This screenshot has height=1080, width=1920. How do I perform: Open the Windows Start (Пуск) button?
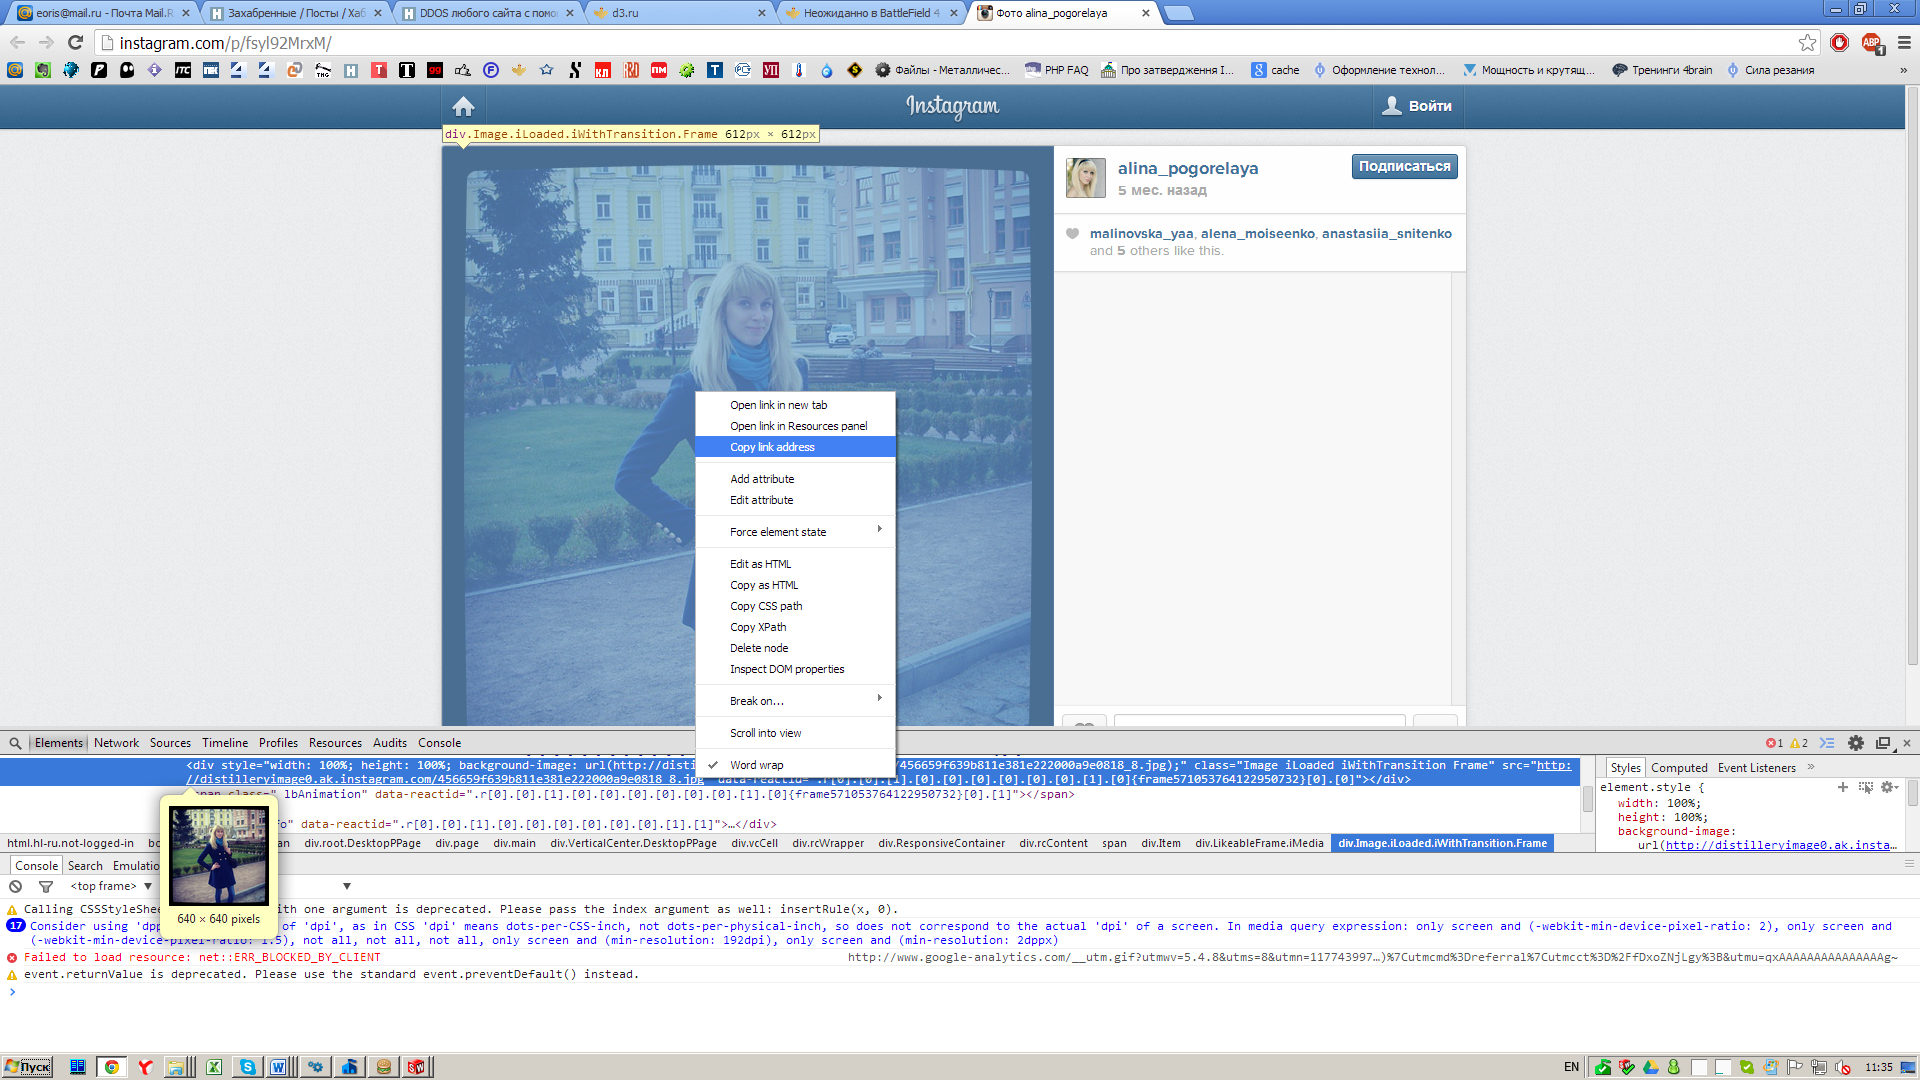[27, 1067]
